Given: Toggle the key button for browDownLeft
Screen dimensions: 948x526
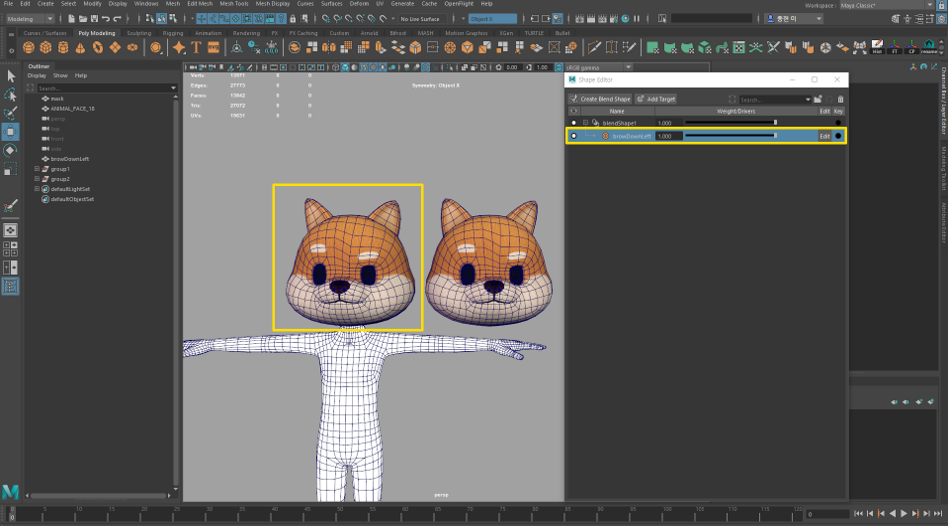Looking at the screenshot, I should 838,136.
